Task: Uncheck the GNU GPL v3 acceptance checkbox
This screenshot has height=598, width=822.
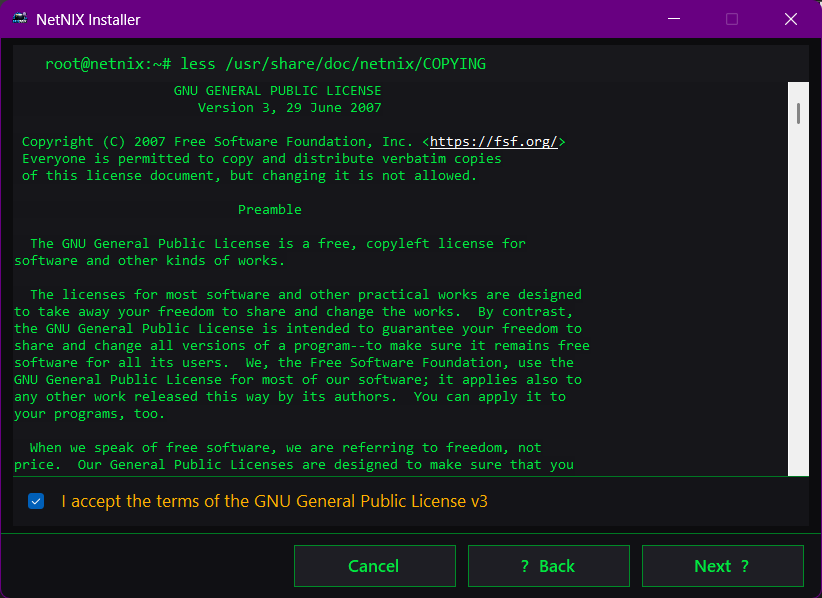Action: pyautogui.click(x=36, y=501)
